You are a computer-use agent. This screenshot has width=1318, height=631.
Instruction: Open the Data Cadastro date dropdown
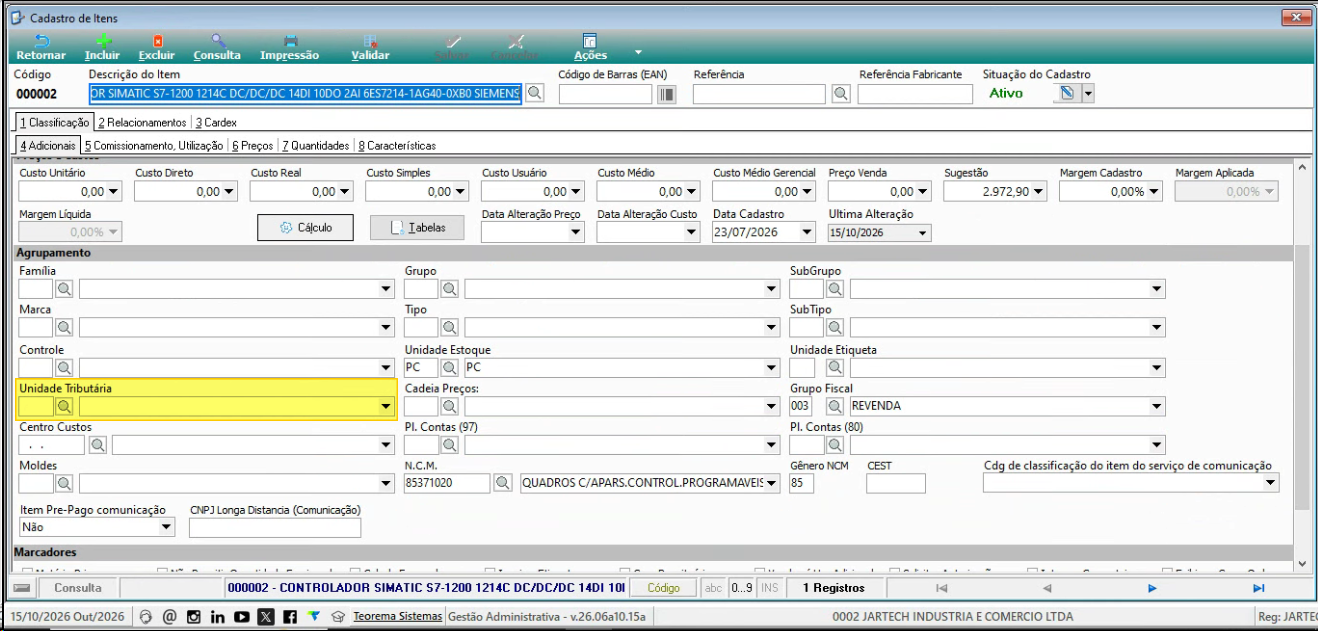(808, 232)
